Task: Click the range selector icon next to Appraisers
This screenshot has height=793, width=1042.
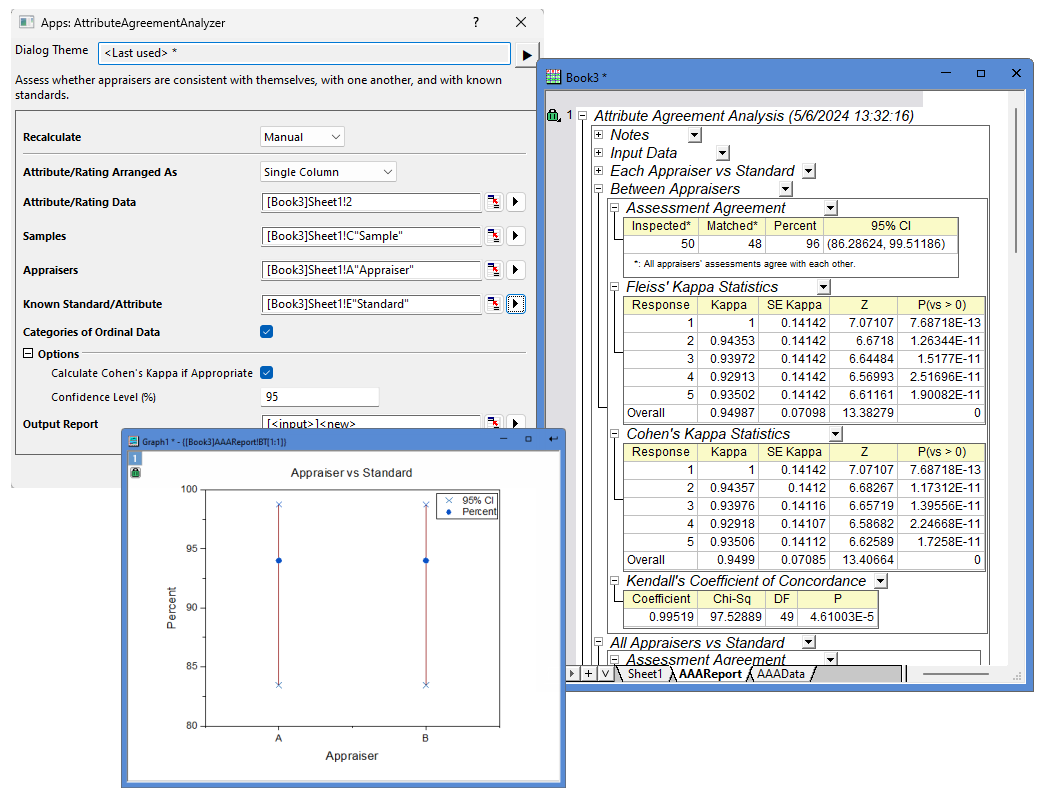Action: click(x=493, y=270)
